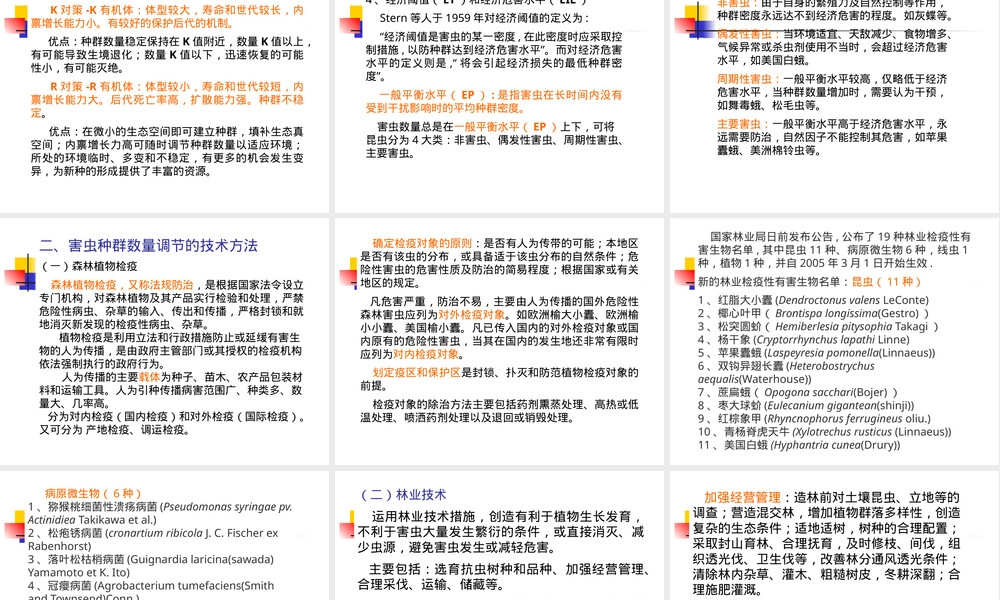Click the line 主要包括：选育抗虫树种和品种
Screen dimensions: 1000x600
click(x=508, y=569)
